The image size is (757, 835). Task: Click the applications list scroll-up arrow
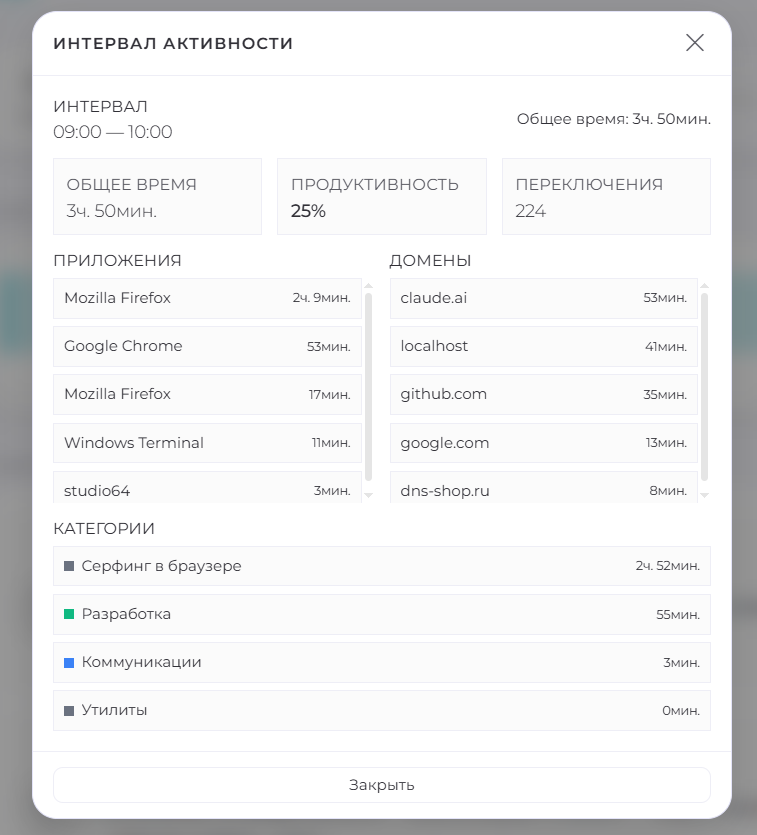[x=368, y=286]
